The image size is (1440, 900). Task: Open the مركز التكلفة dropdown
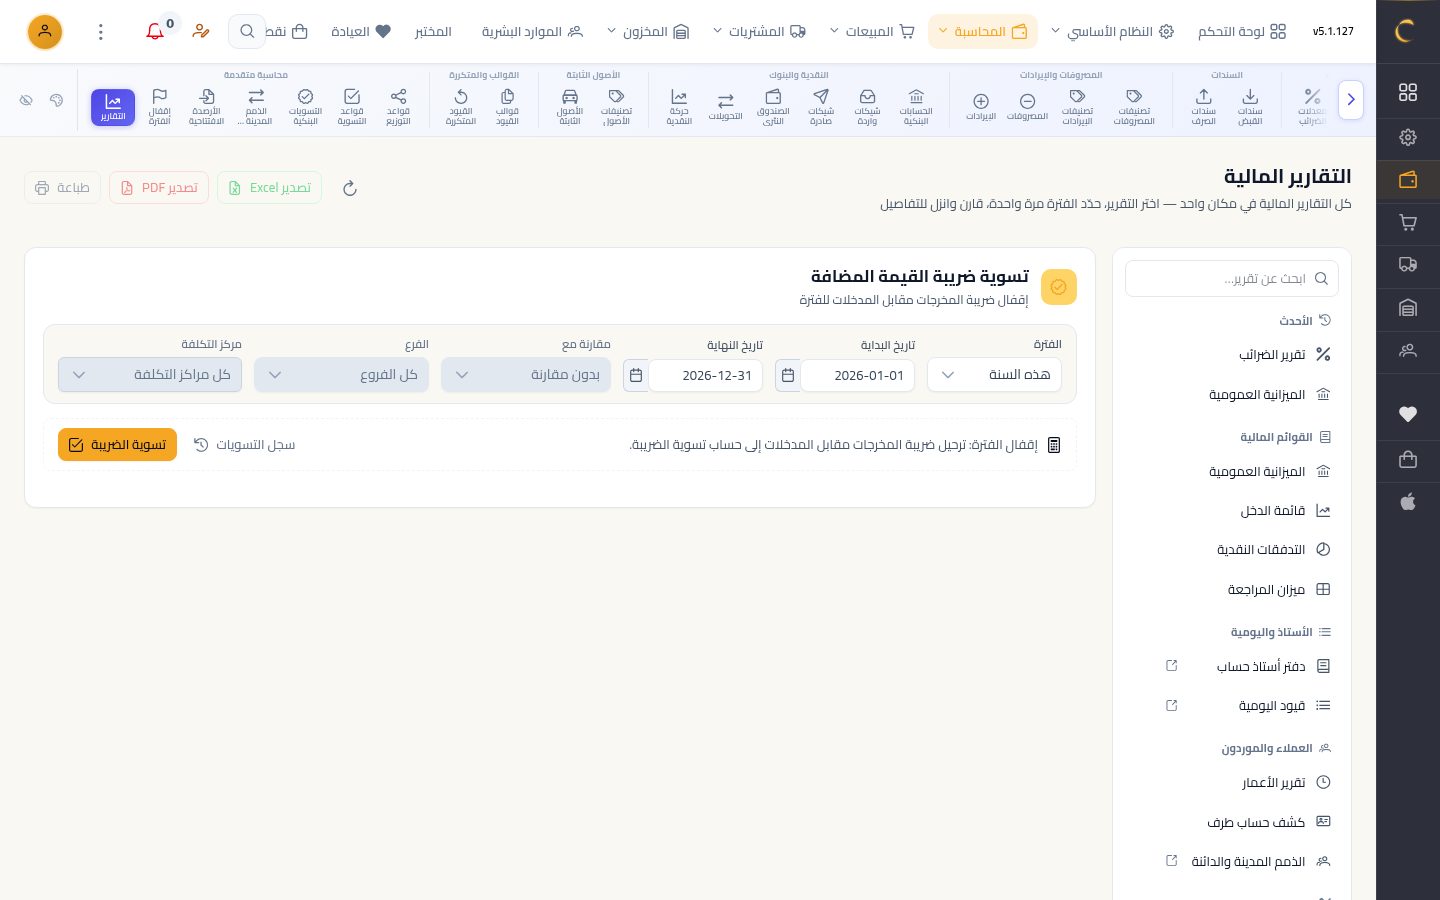[x=150, y=375]
